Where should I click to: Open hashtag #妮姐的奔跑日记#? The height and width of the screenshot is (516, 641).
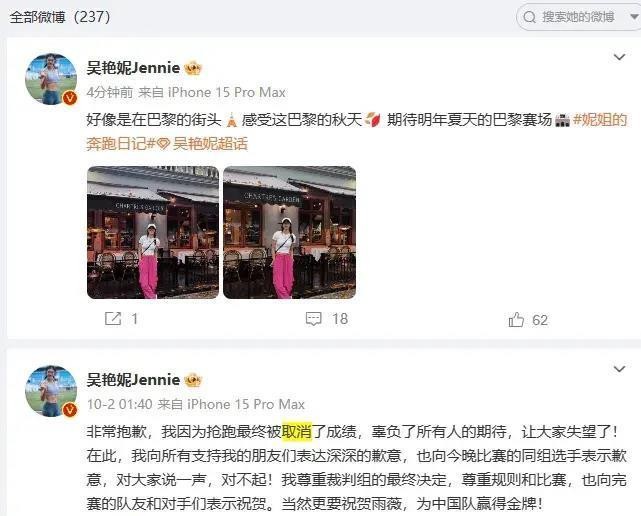click(x=356, y=132)
